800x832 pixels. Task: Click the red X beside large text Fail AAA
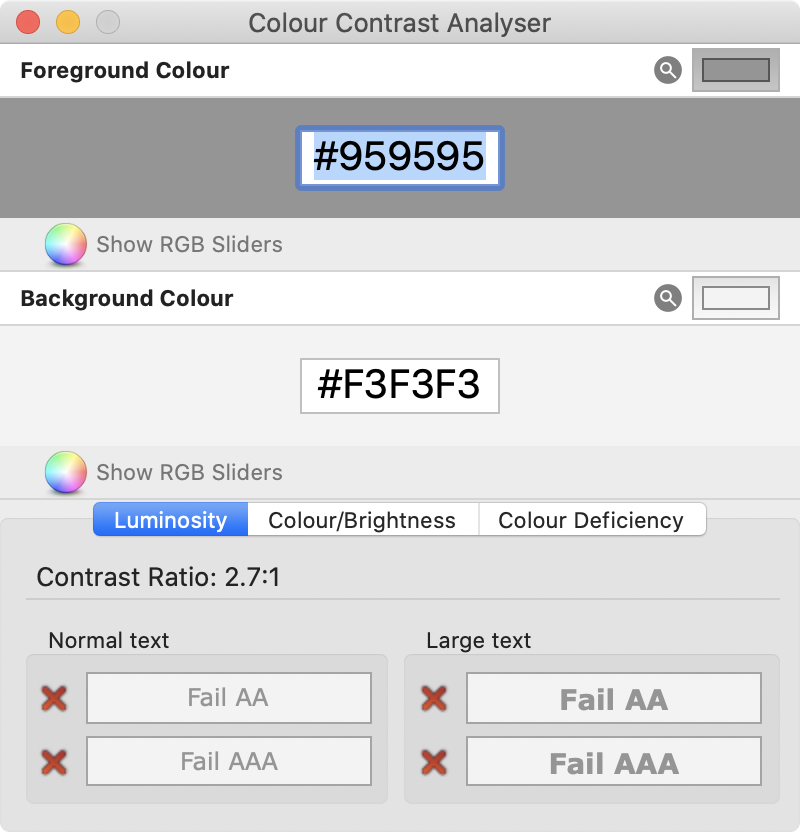432,761
